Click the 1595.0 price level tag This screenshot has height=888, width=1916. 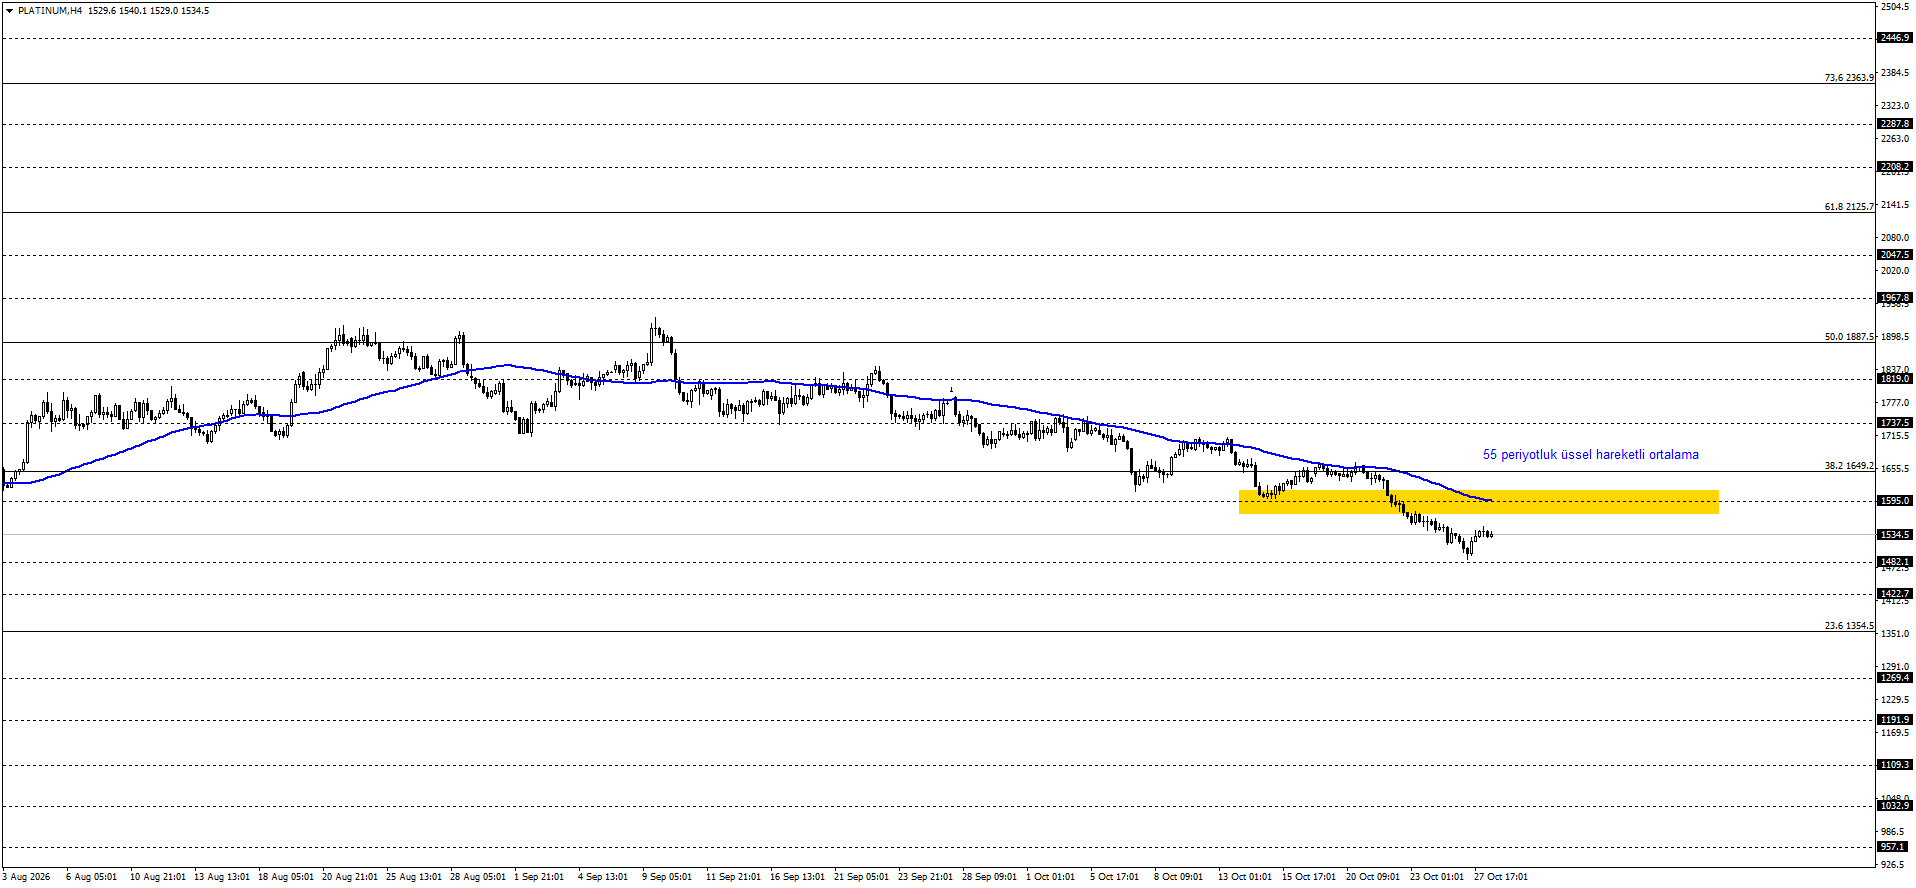click(x=1895, y=501)
